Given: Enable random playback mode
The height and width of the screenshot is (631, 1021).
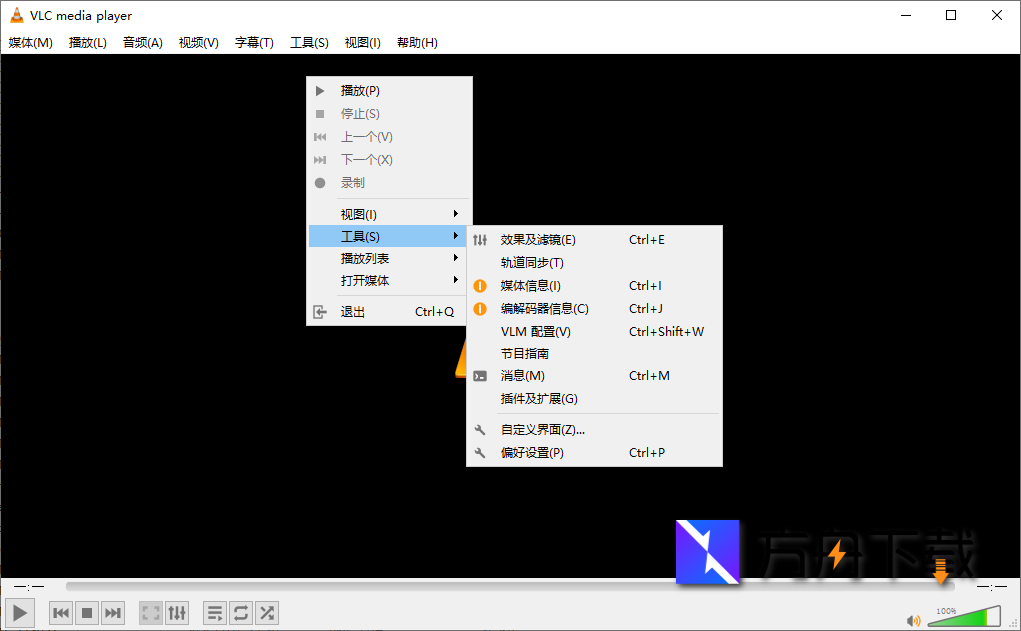Looking at the screenshot, I should tap(266, 612).
